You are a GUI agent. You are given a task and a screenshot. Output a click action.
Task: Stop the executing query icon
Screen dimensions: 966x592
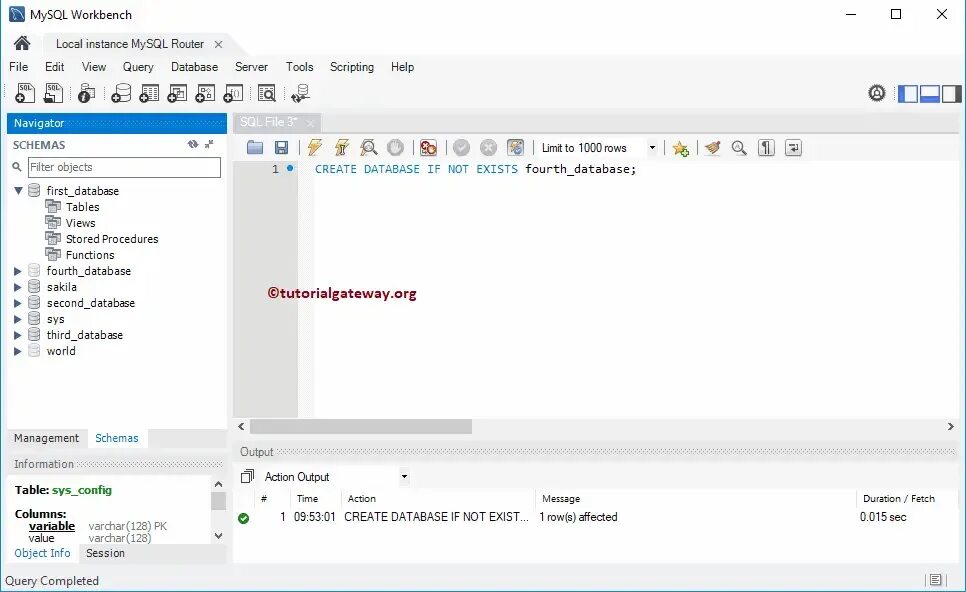pos(396,147)
